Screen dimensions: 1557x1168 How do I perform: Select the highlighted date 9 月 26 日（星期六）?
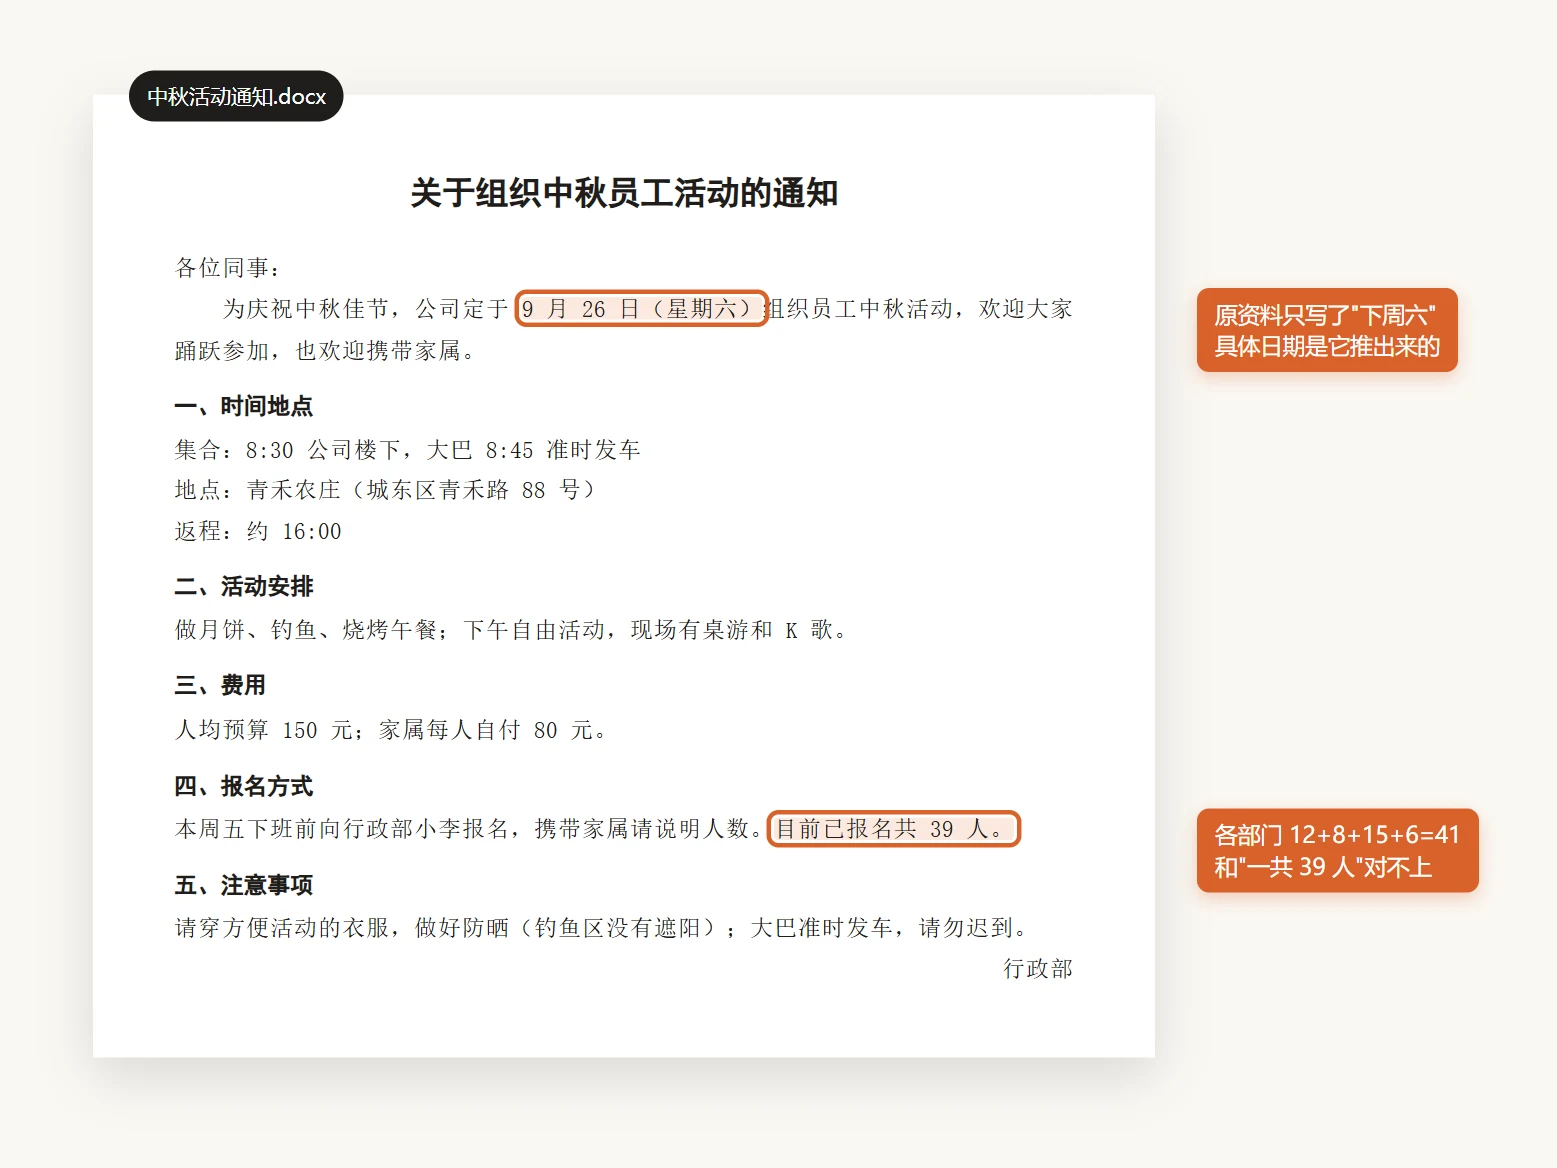pos(641,308)
